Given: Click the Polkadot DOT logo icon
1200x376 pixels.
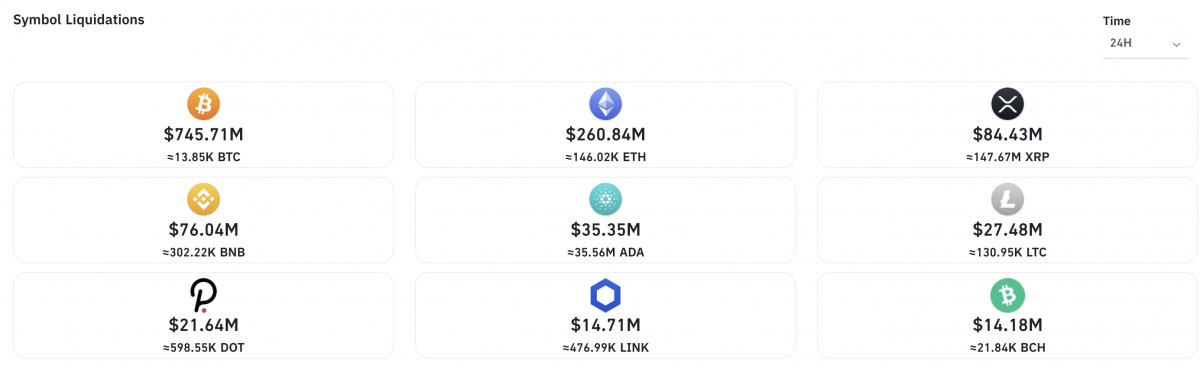Looking at the screenshot, I should click(x=203, y=295).
